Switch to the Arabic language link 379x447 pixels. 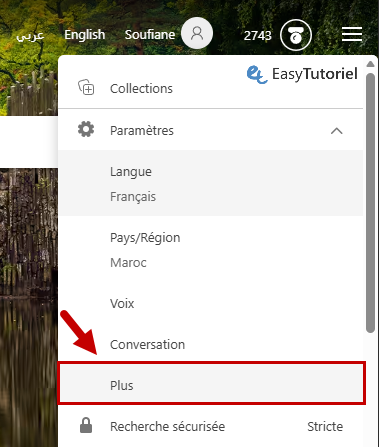(x=30, y=35)
